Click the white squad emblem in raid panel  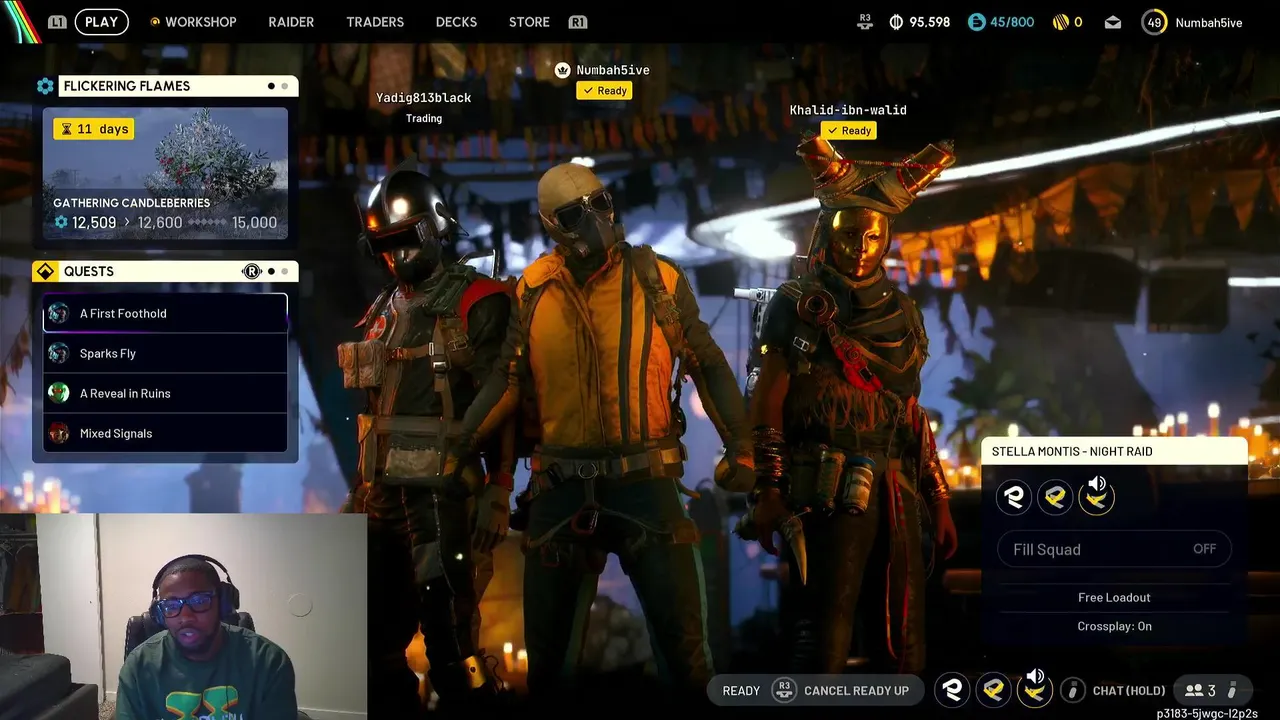point(1014,497)
